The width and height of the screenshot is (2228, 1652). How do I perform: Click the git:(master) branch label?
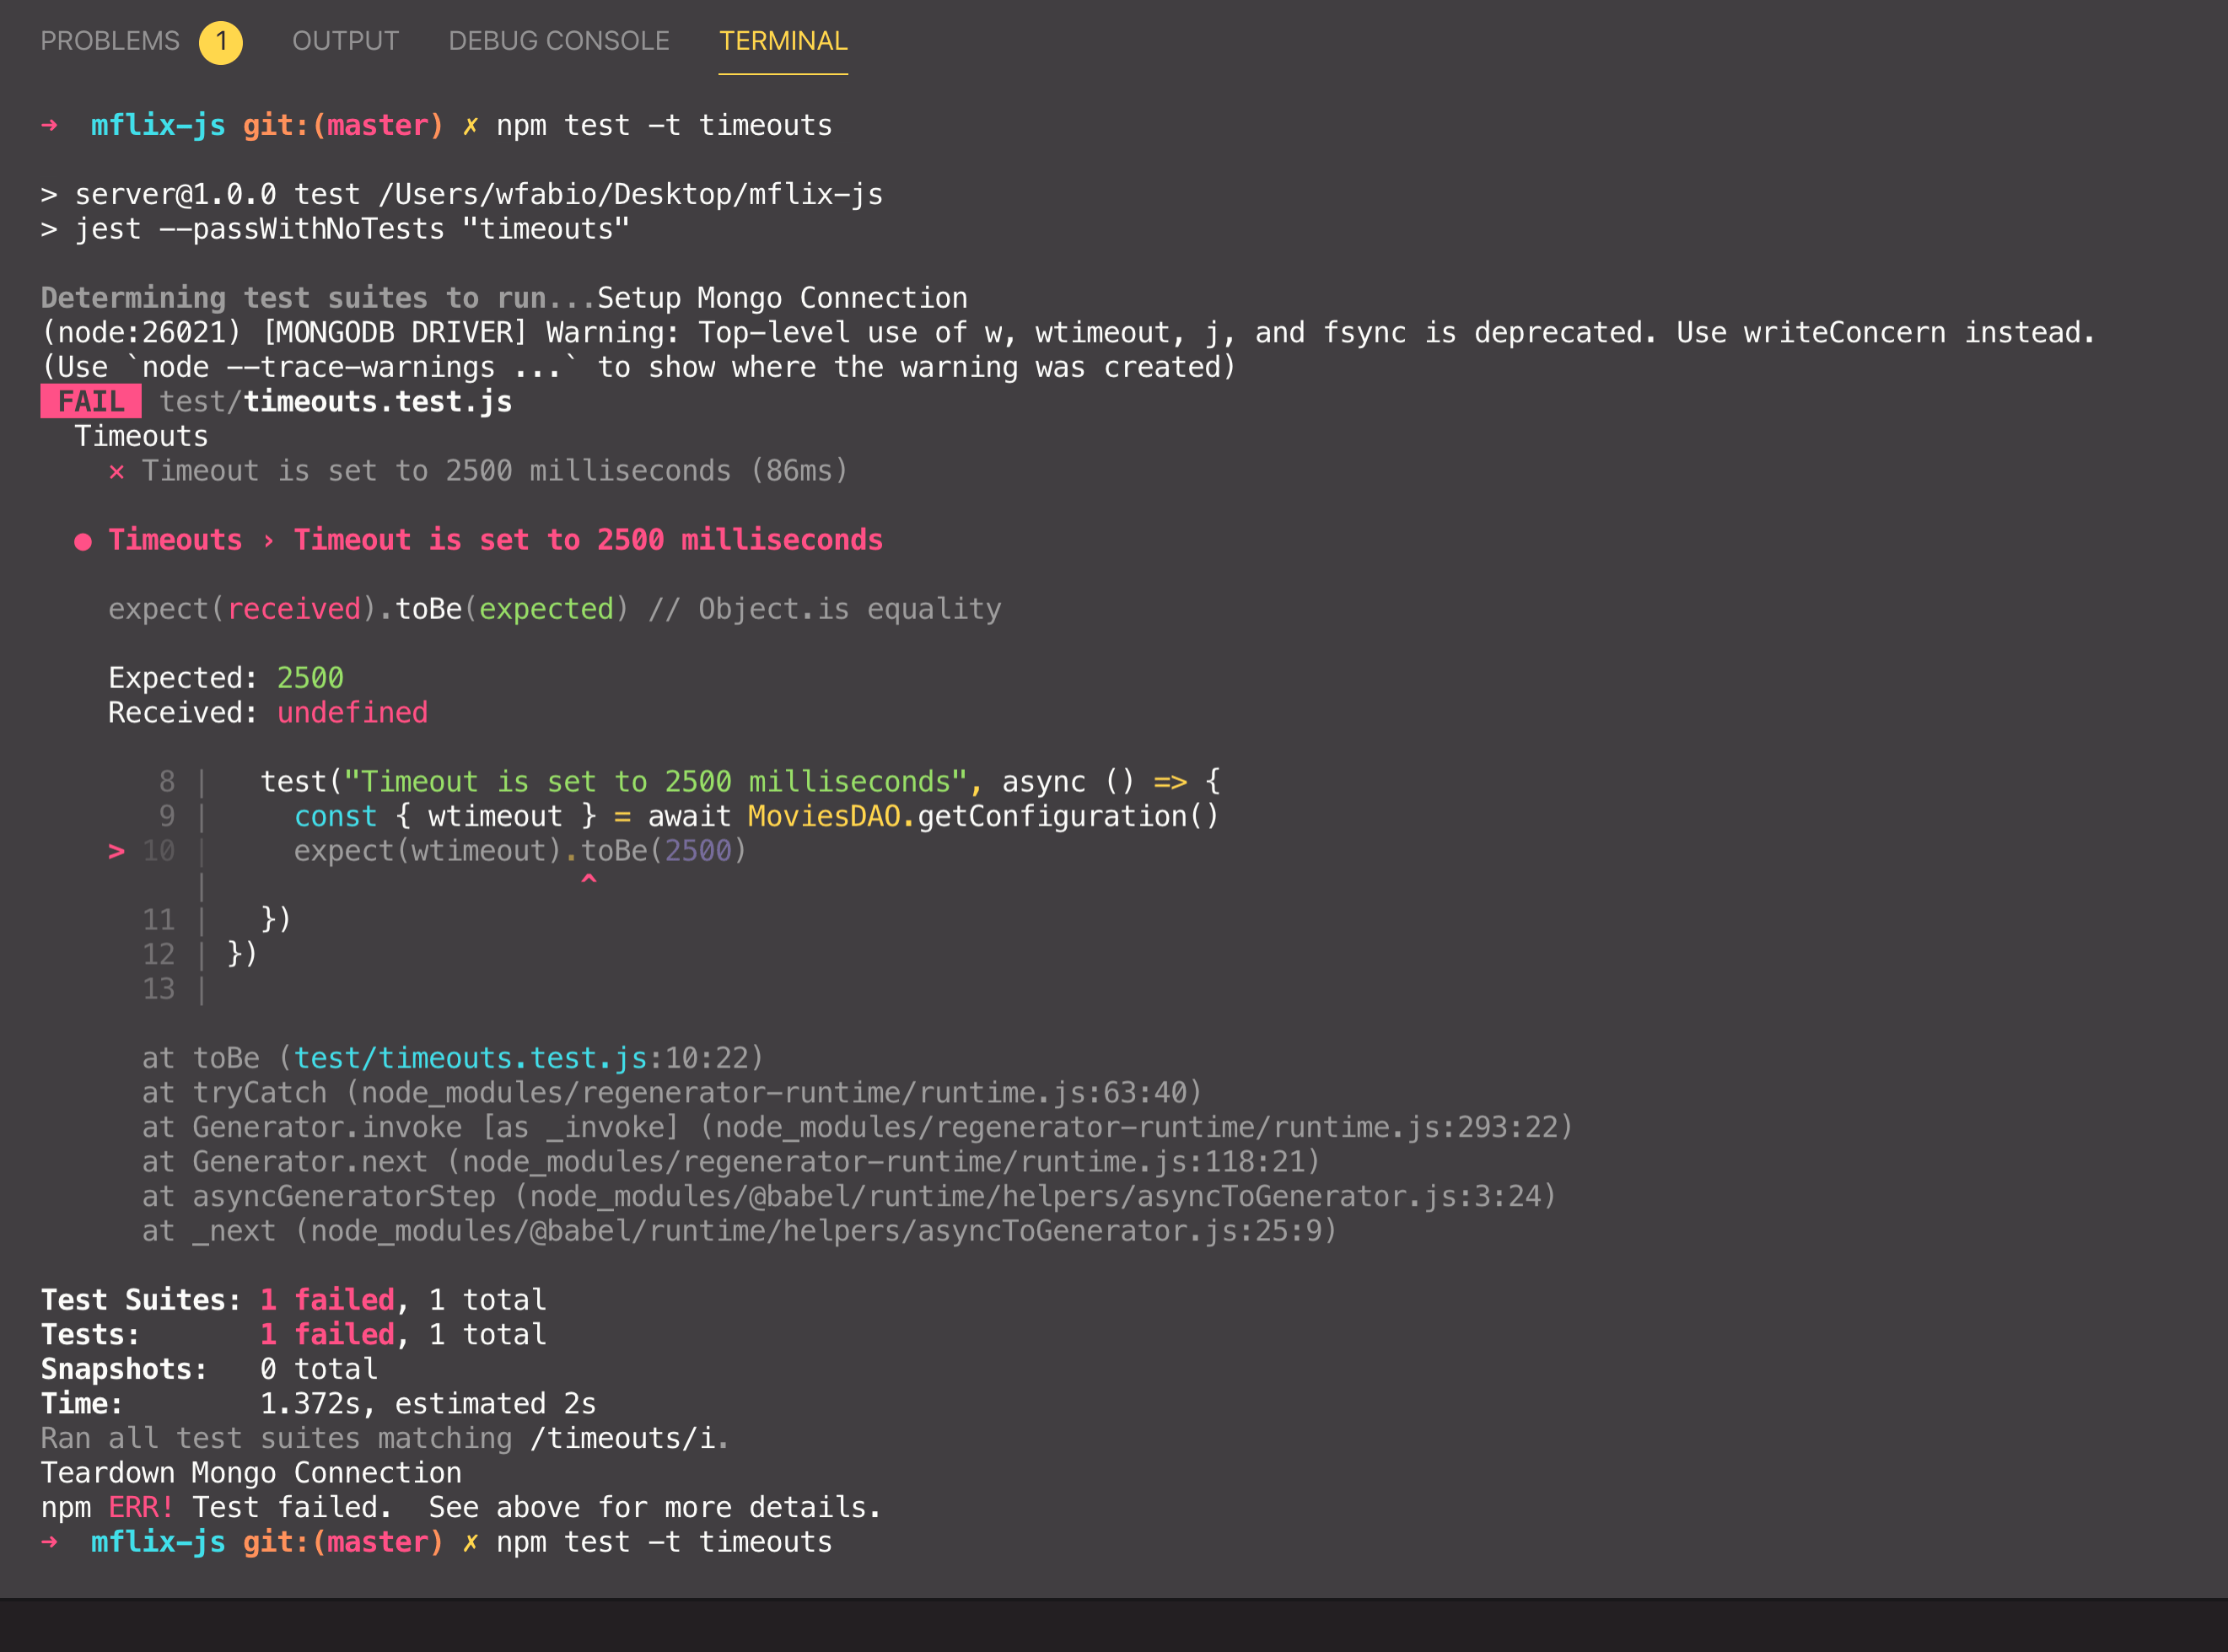coord(342,124)
